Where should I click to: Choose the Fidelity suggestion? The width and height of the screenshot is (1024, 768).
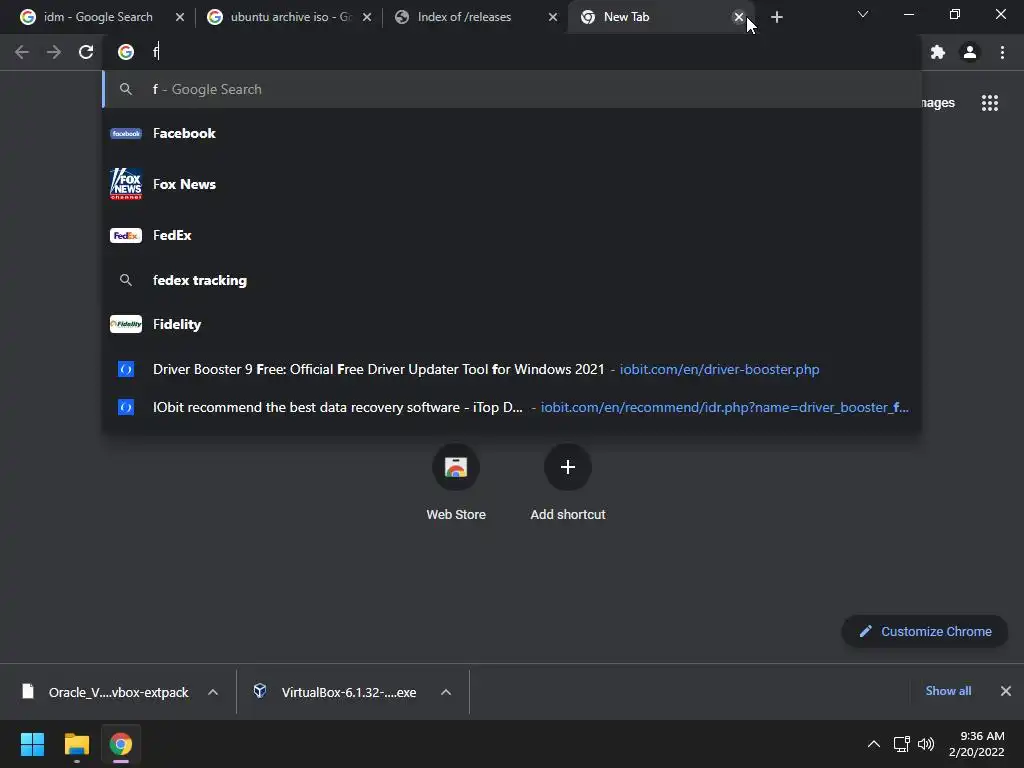[512, 324]
